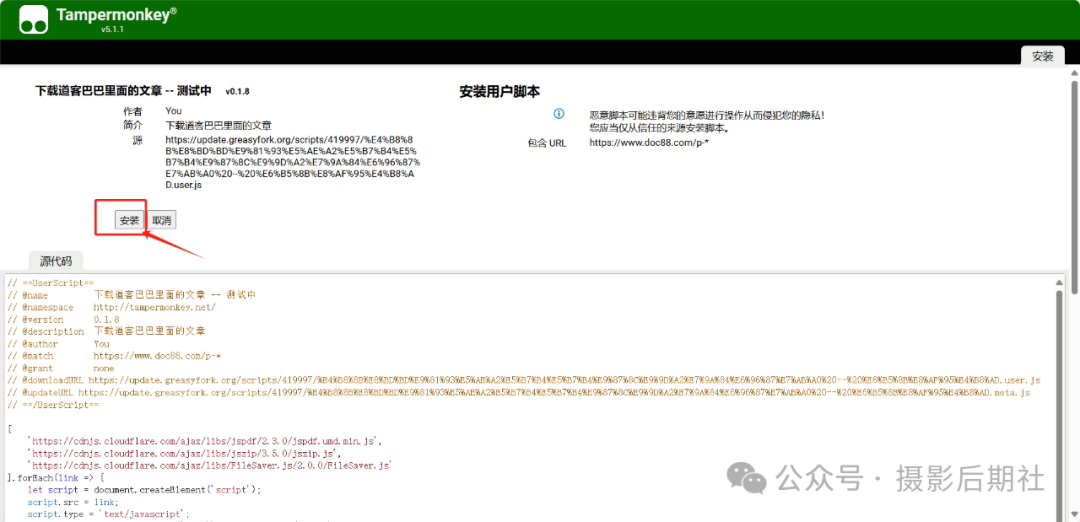Click the version label v0.1.8

(x=237, y=91)
